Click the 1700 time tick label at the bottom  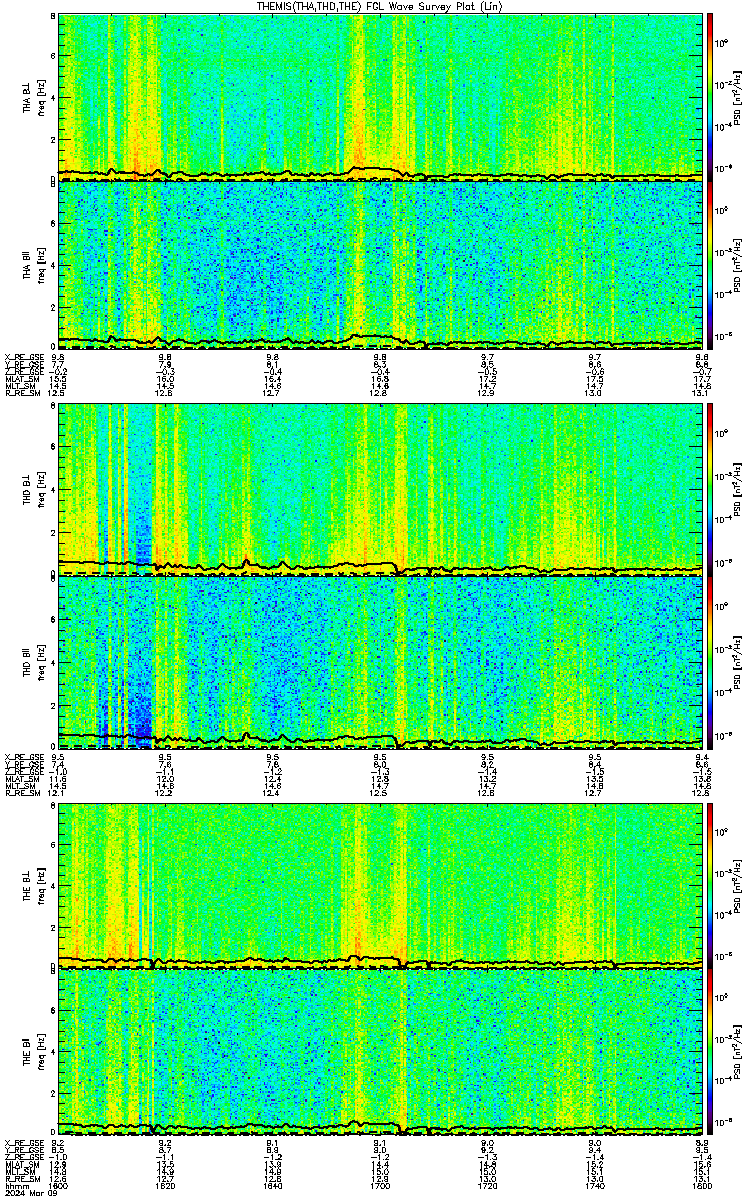(380, 1185)
